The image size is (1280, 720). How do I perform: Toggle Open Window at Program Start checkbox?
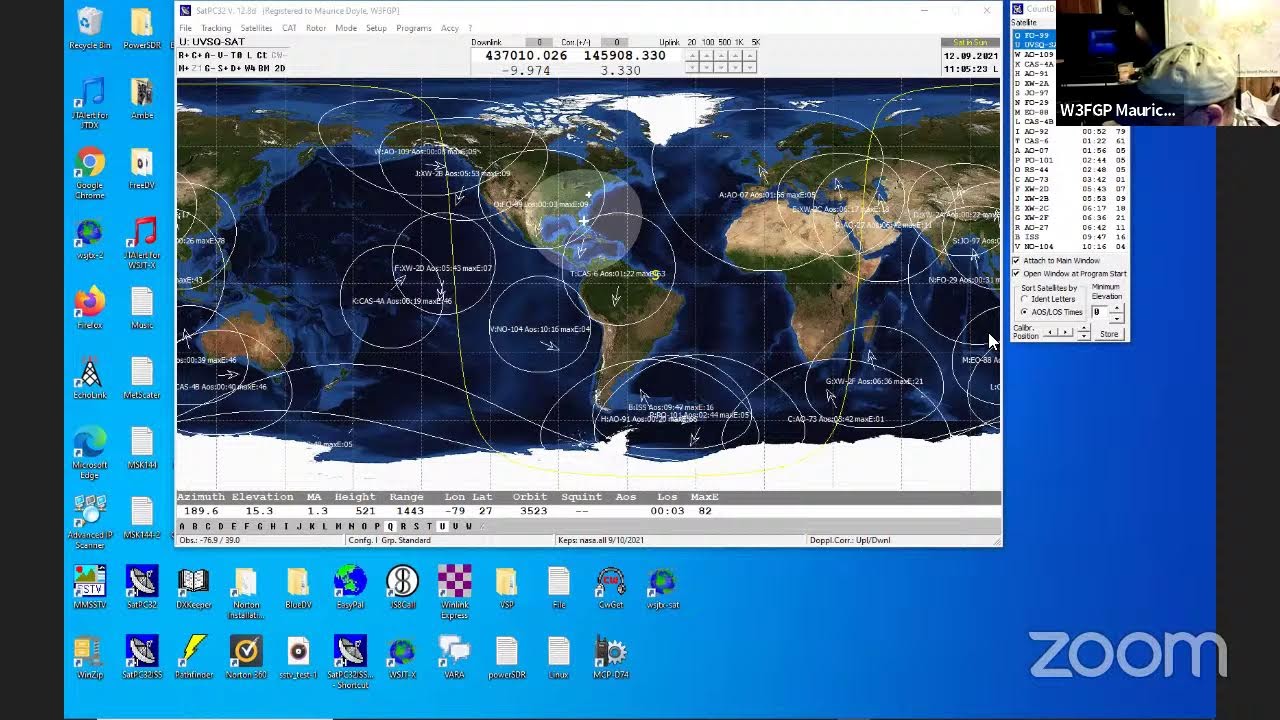pos(1017,274)
